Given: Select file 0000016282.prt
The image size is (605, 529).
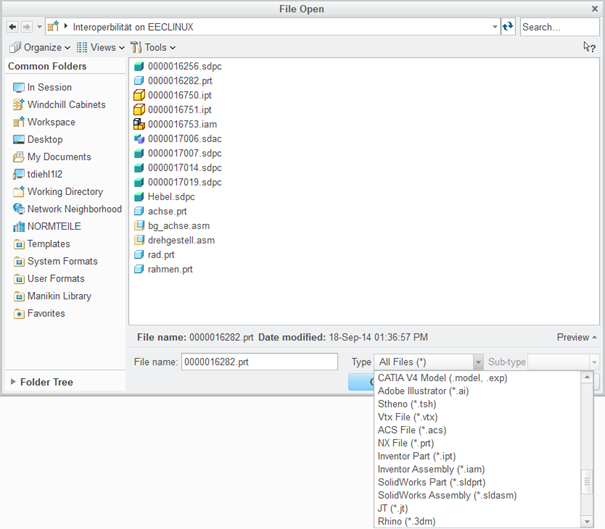Looking at the screenshot, I should click(x=173, y=81).
